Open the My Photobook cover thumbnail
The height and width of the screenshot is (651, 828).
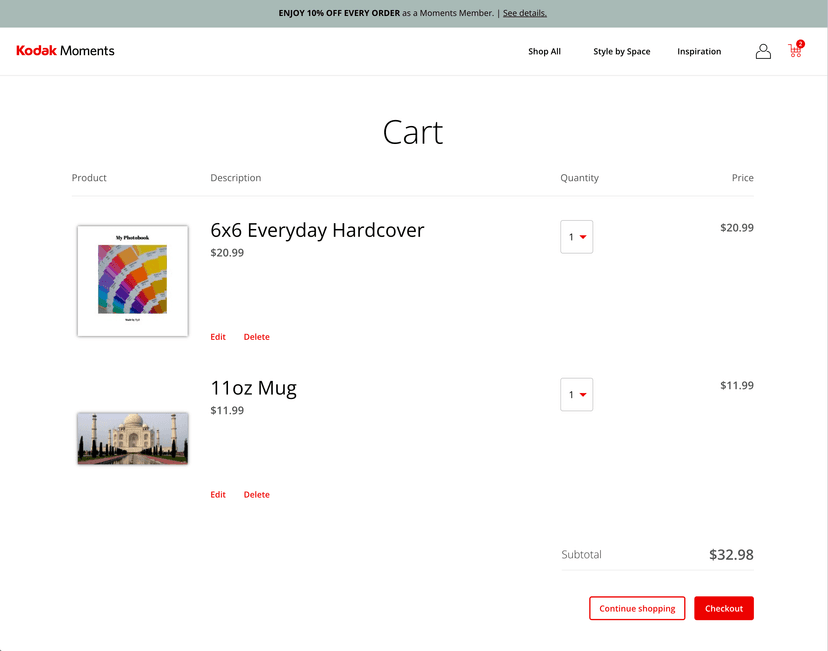point(133,281)
